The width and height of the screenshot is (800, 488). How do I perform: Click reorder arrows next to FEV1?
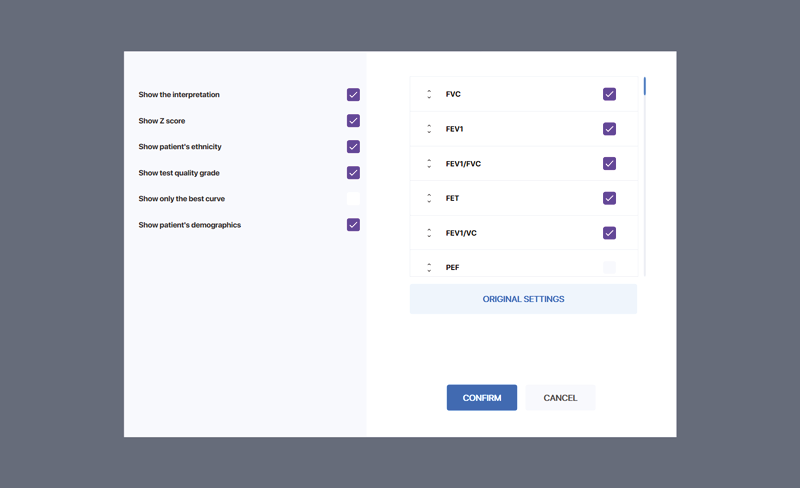coord(429,129)
